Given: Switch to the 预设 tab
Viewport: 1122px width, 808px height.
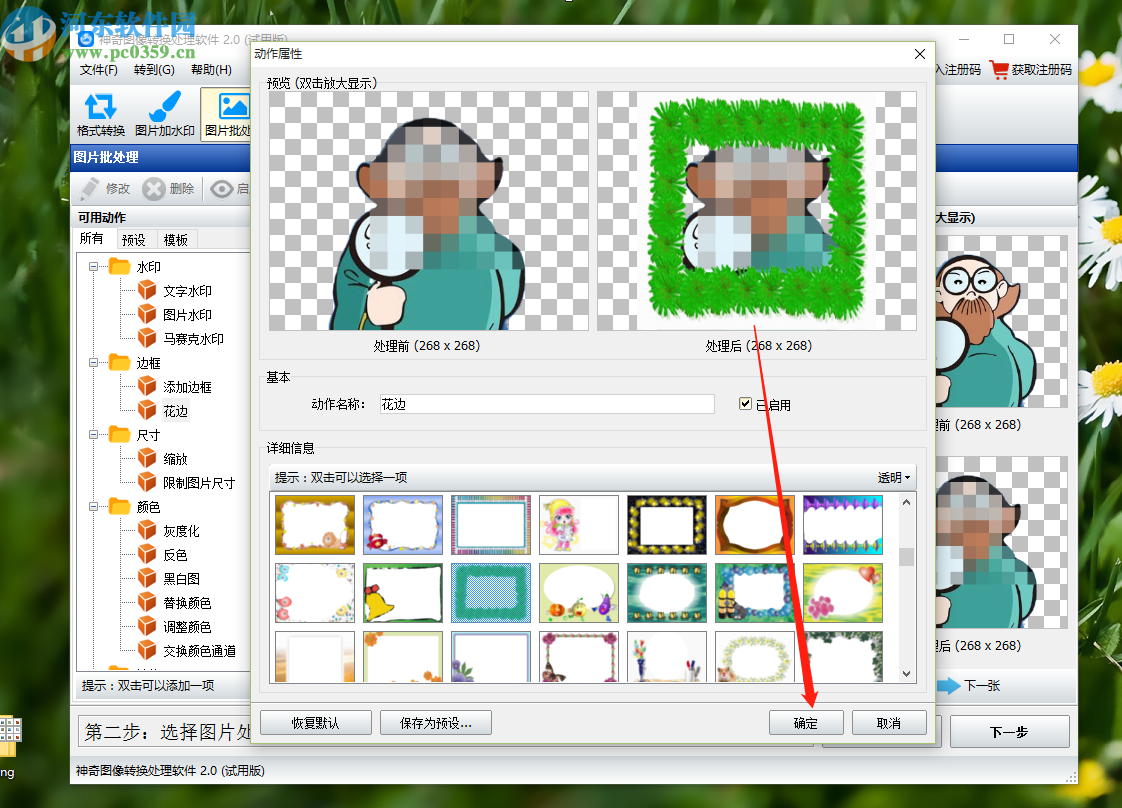Looking at the screenshot, I should pyautogui.click(x=134, y=240).
